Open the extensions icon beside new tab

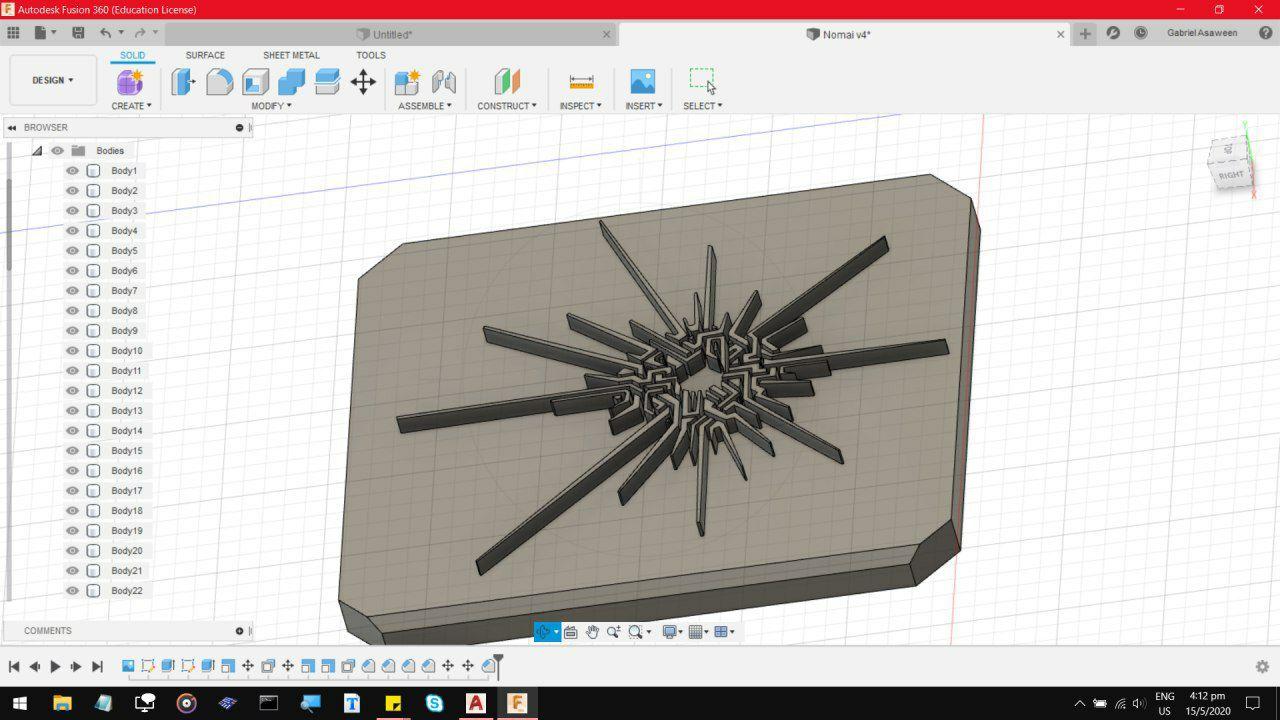coord(1113,33)
